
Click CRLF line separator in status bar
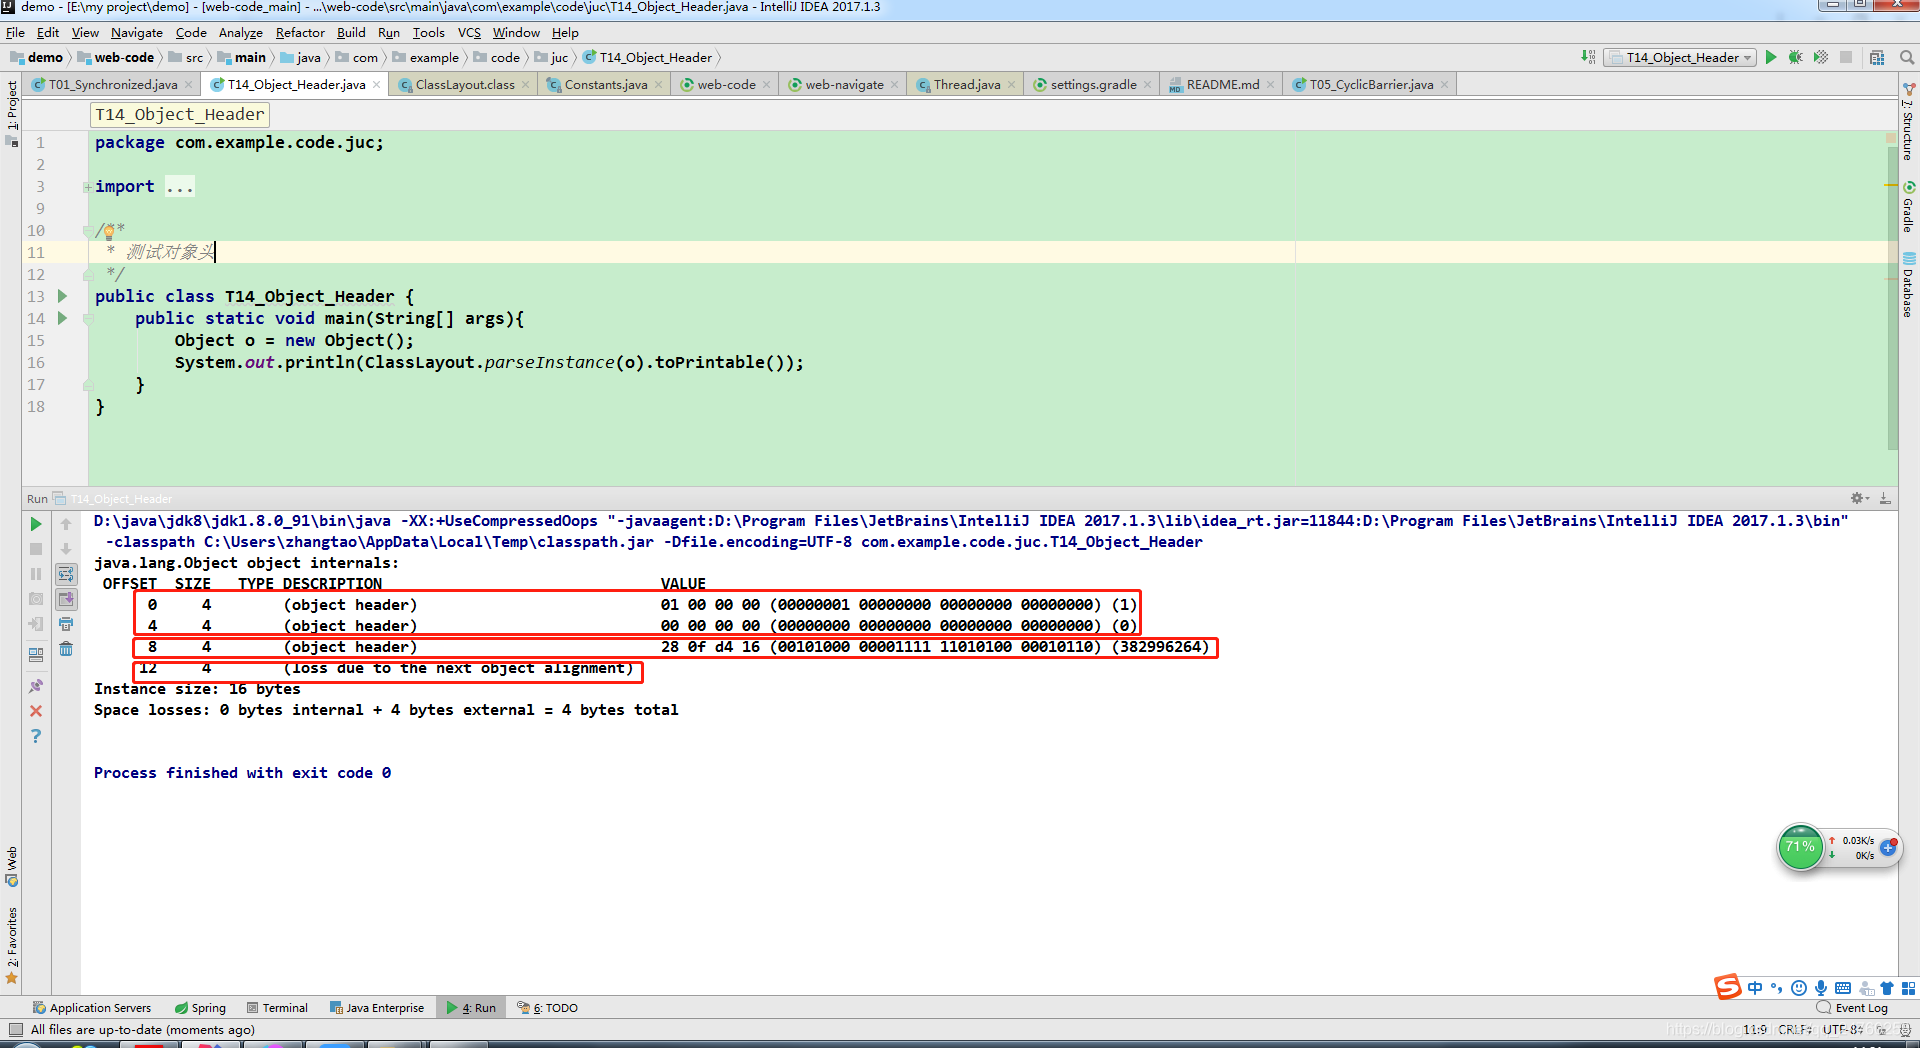point(1795,1029)
